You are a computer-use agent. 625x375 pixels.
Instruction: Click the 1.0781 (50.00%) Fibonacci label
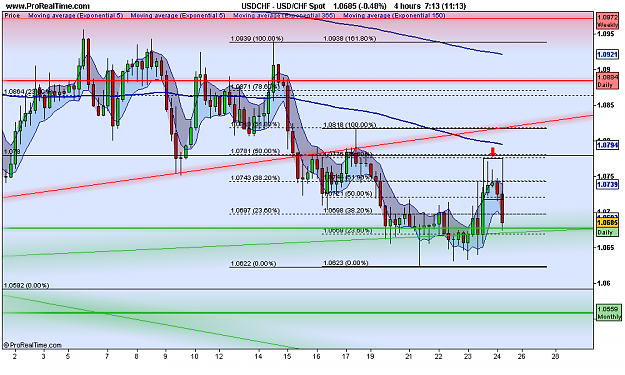[255, 151]
